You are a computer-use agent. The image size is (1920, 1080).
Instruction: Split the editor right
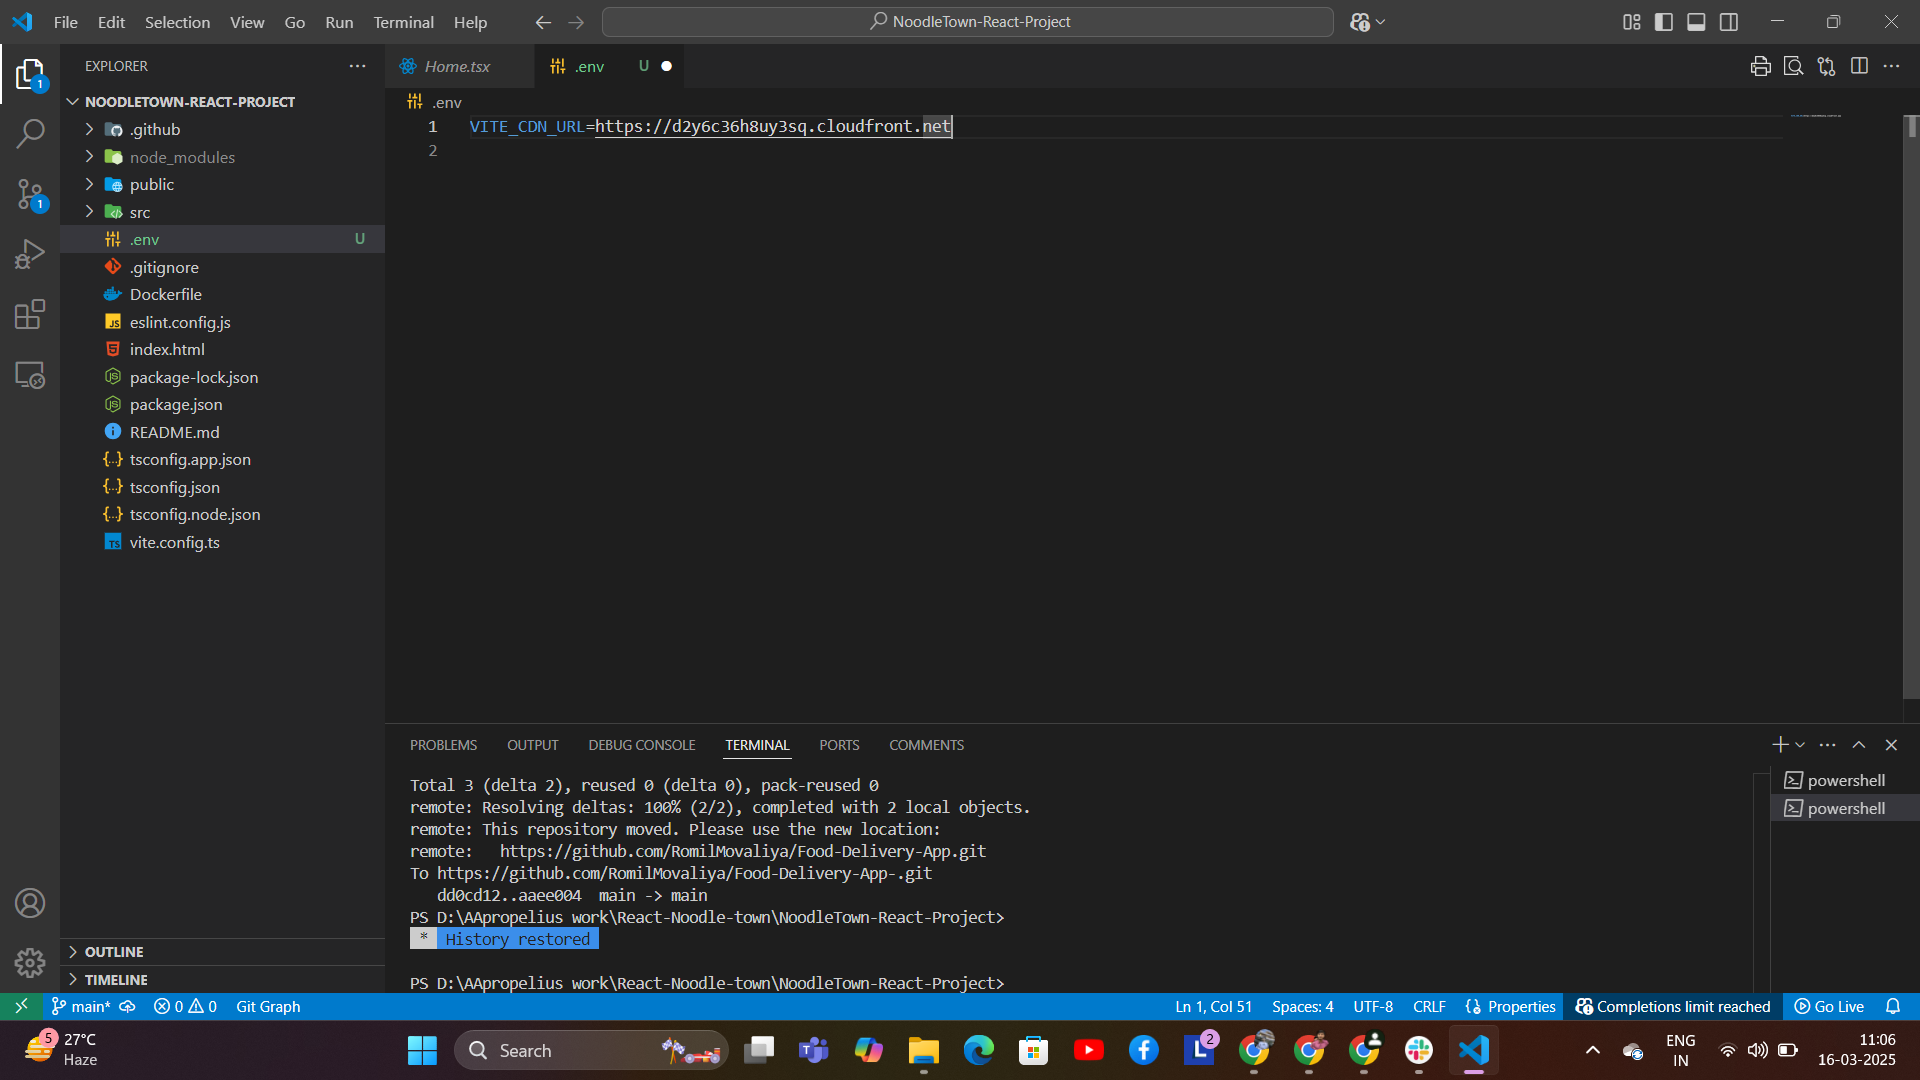tap(1859, 66)
